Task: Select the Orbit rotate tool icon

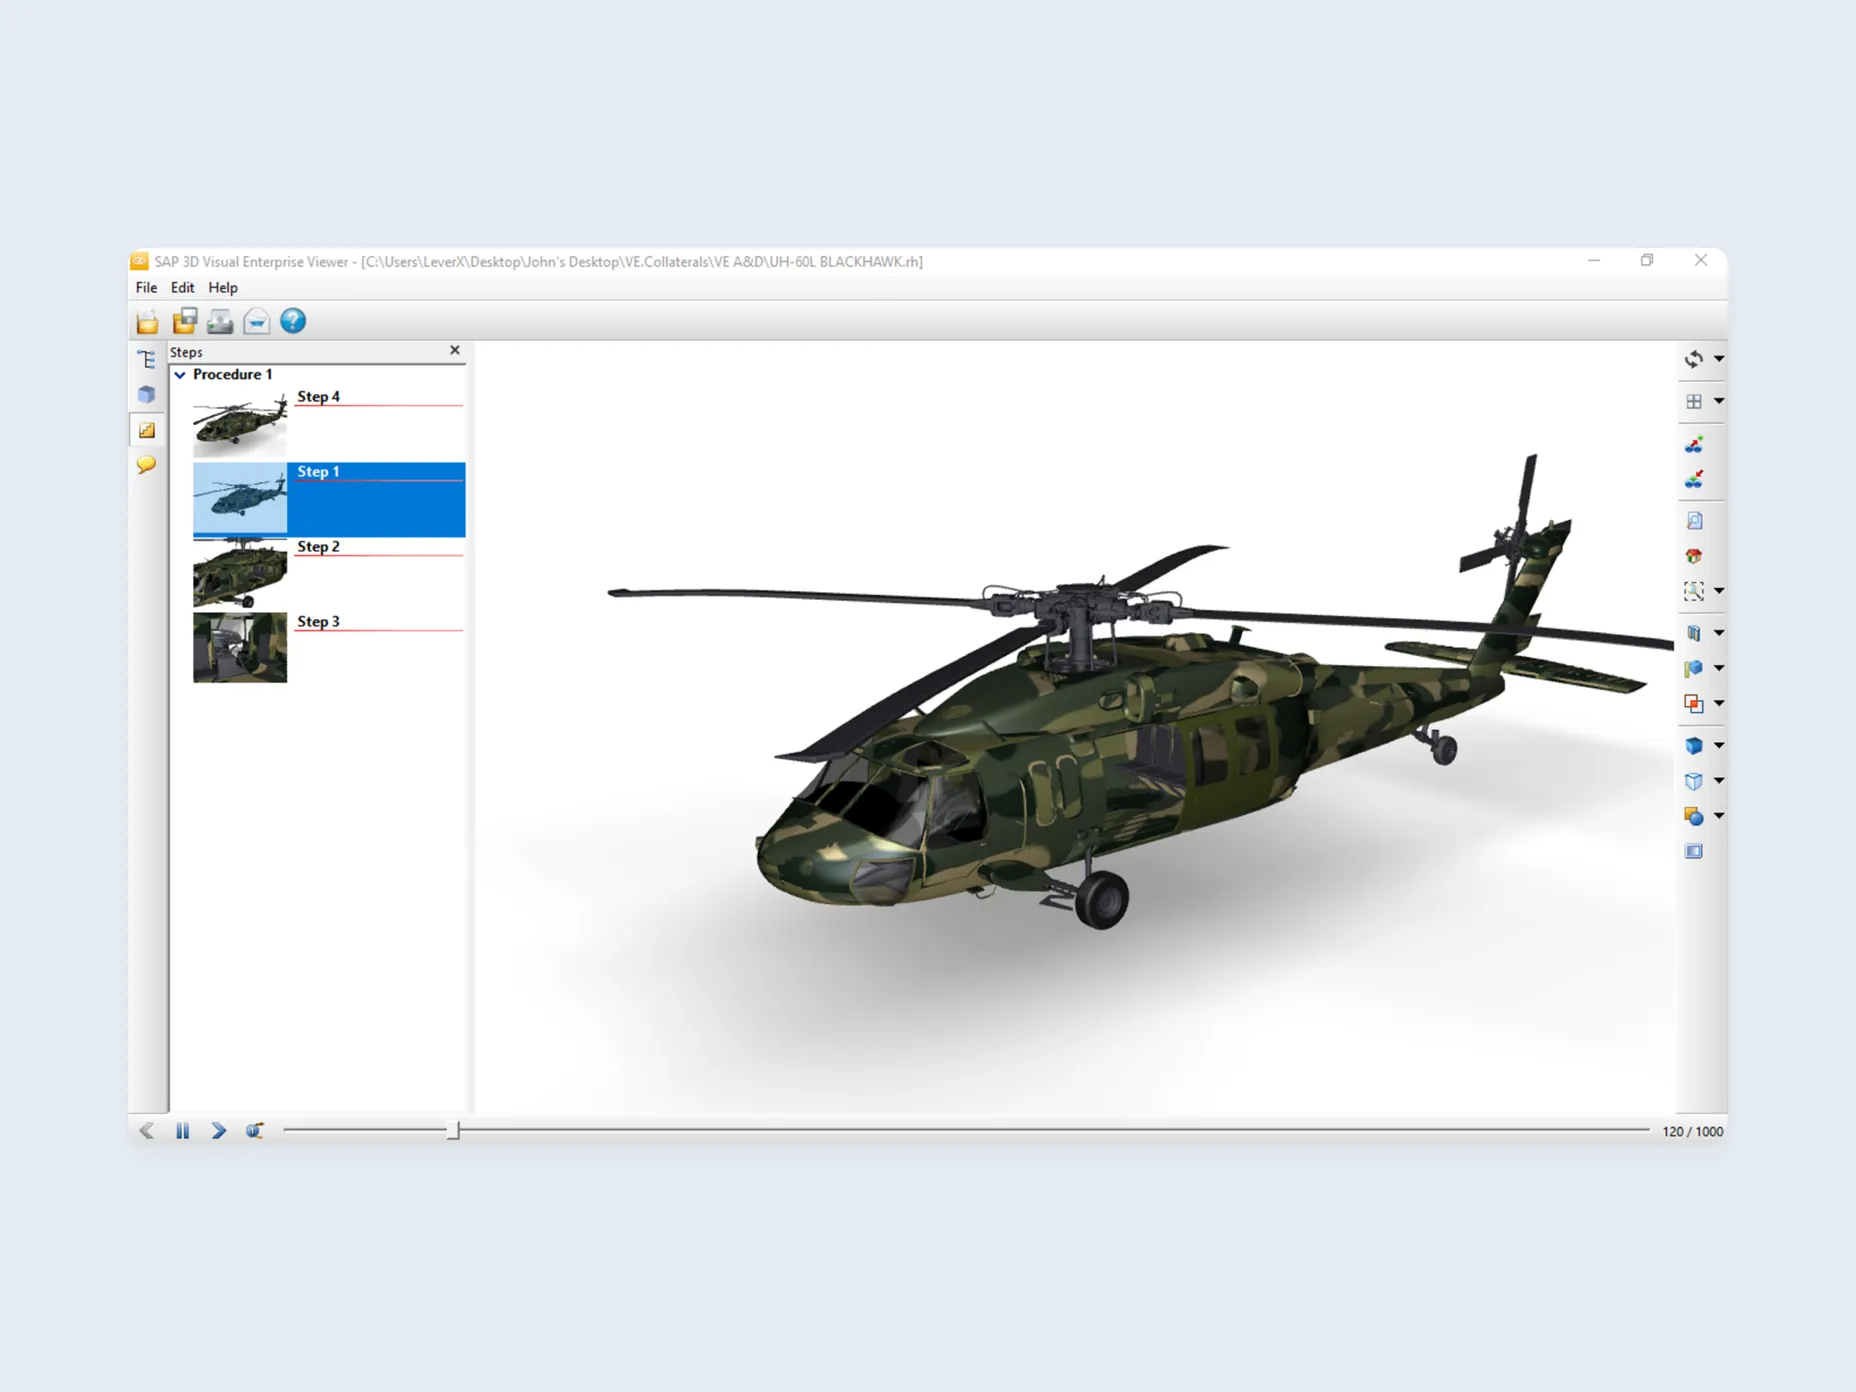Action: (x=1694, y=359)
